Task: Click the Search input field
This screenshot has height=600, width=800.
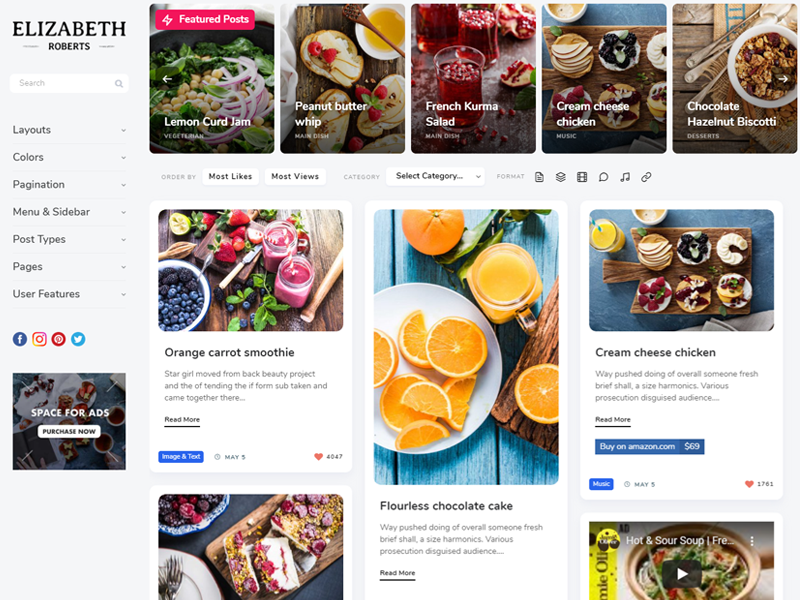Action: tap(69, 83)
